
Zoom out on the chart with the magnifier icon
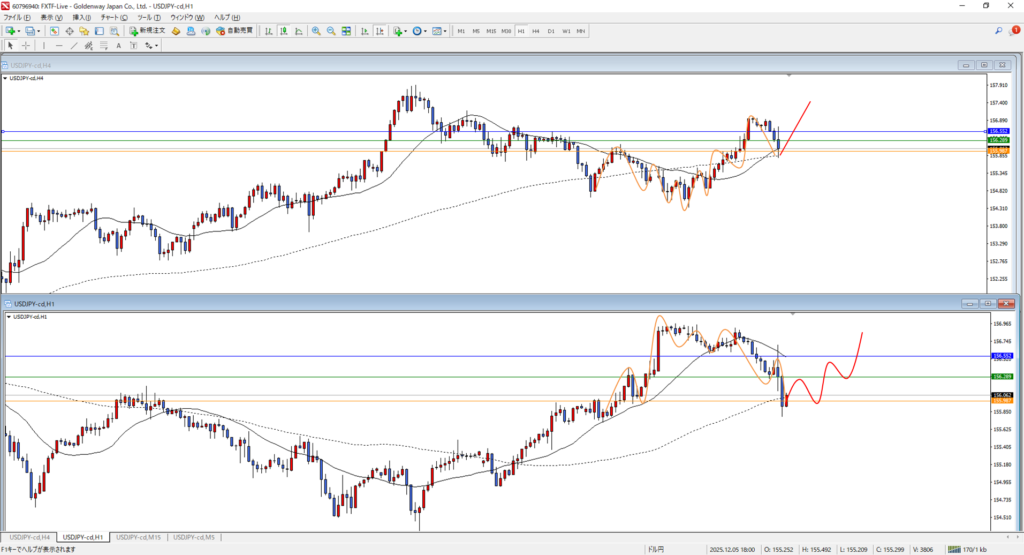(330, 31)
